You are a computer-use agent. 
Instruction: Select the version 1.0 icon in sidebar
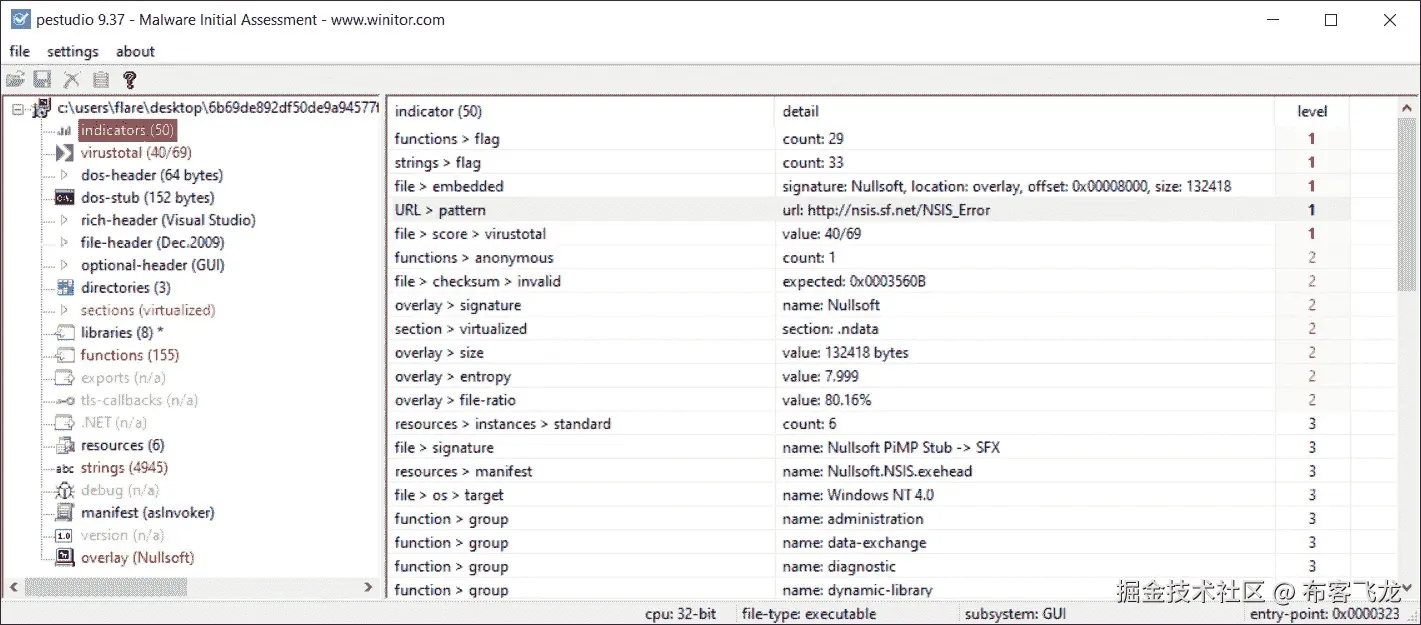[62, 535]
